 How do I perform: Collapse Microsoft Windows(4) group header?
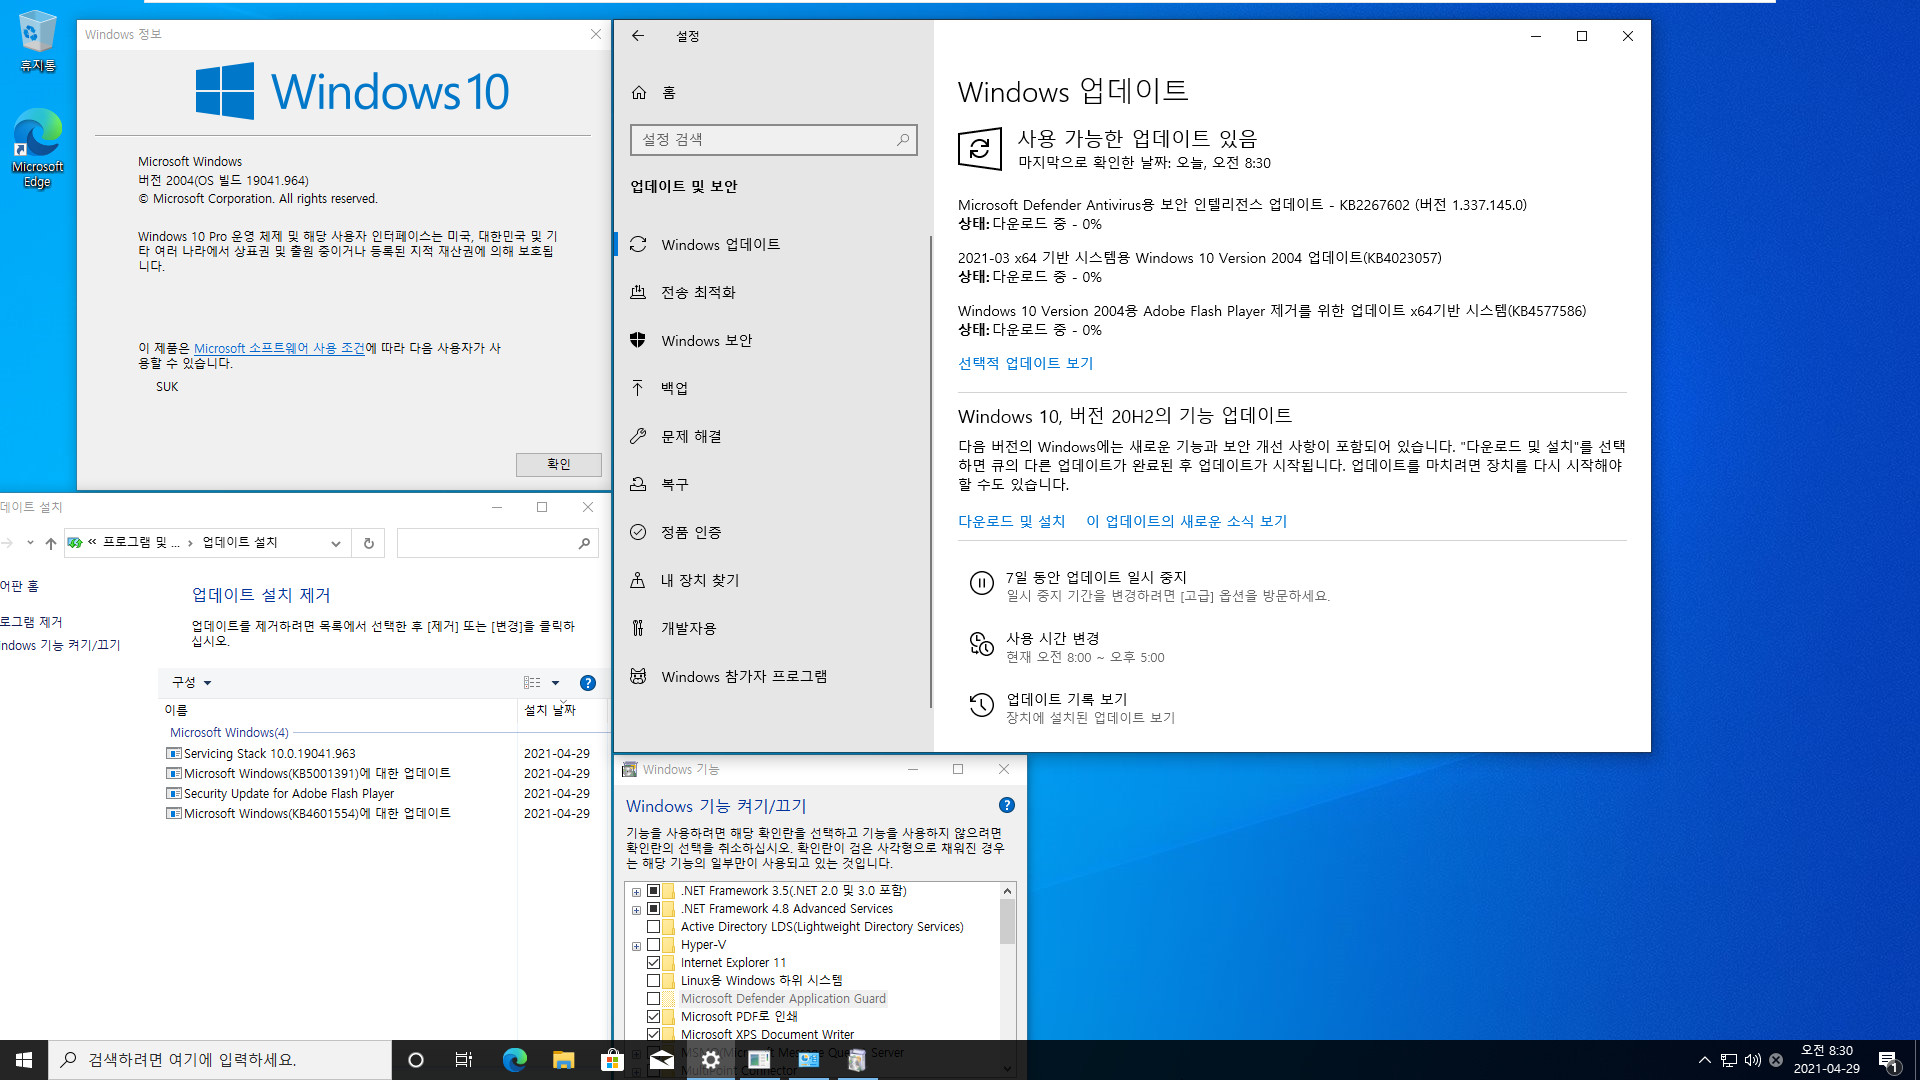point(229,733)
